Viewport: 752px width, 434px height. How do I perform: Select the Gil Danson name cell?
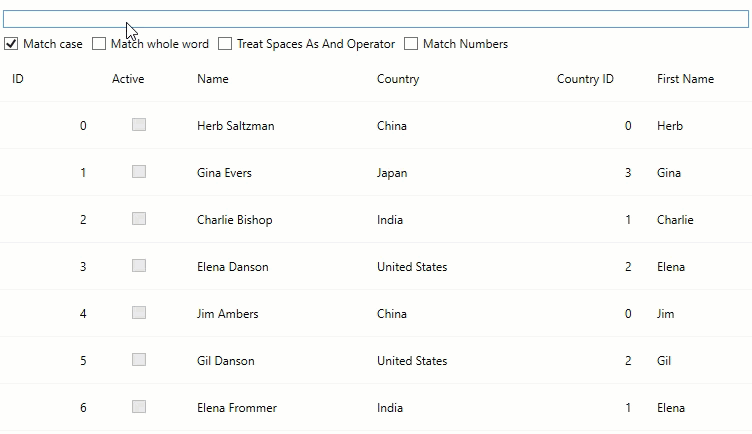click(226, 361)
